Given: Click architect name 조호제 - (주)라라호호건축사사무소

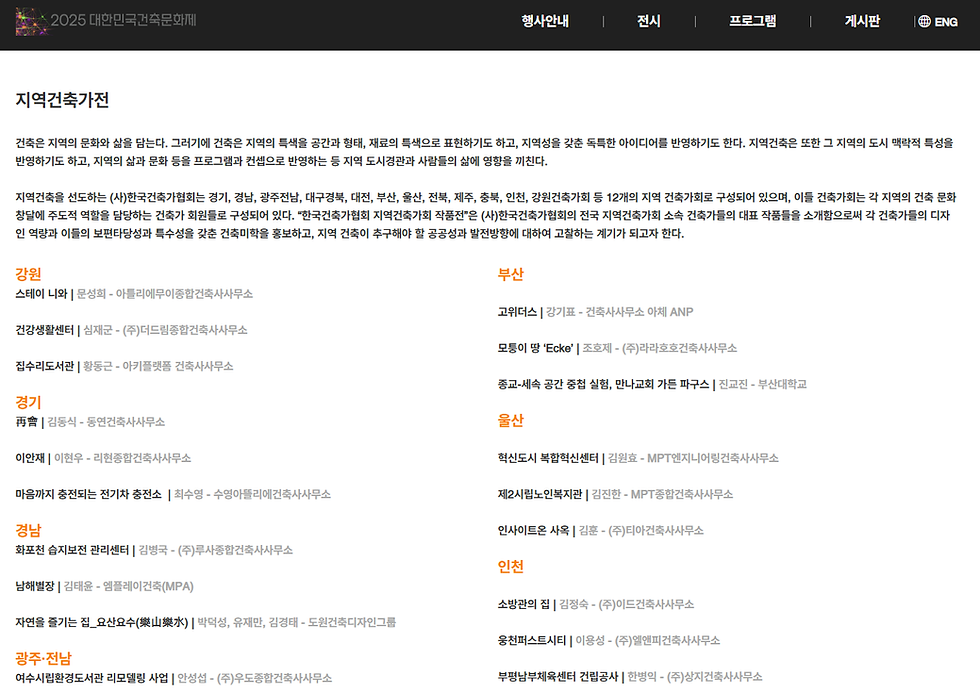Looking at the screenshot, I should coord(659,348).
